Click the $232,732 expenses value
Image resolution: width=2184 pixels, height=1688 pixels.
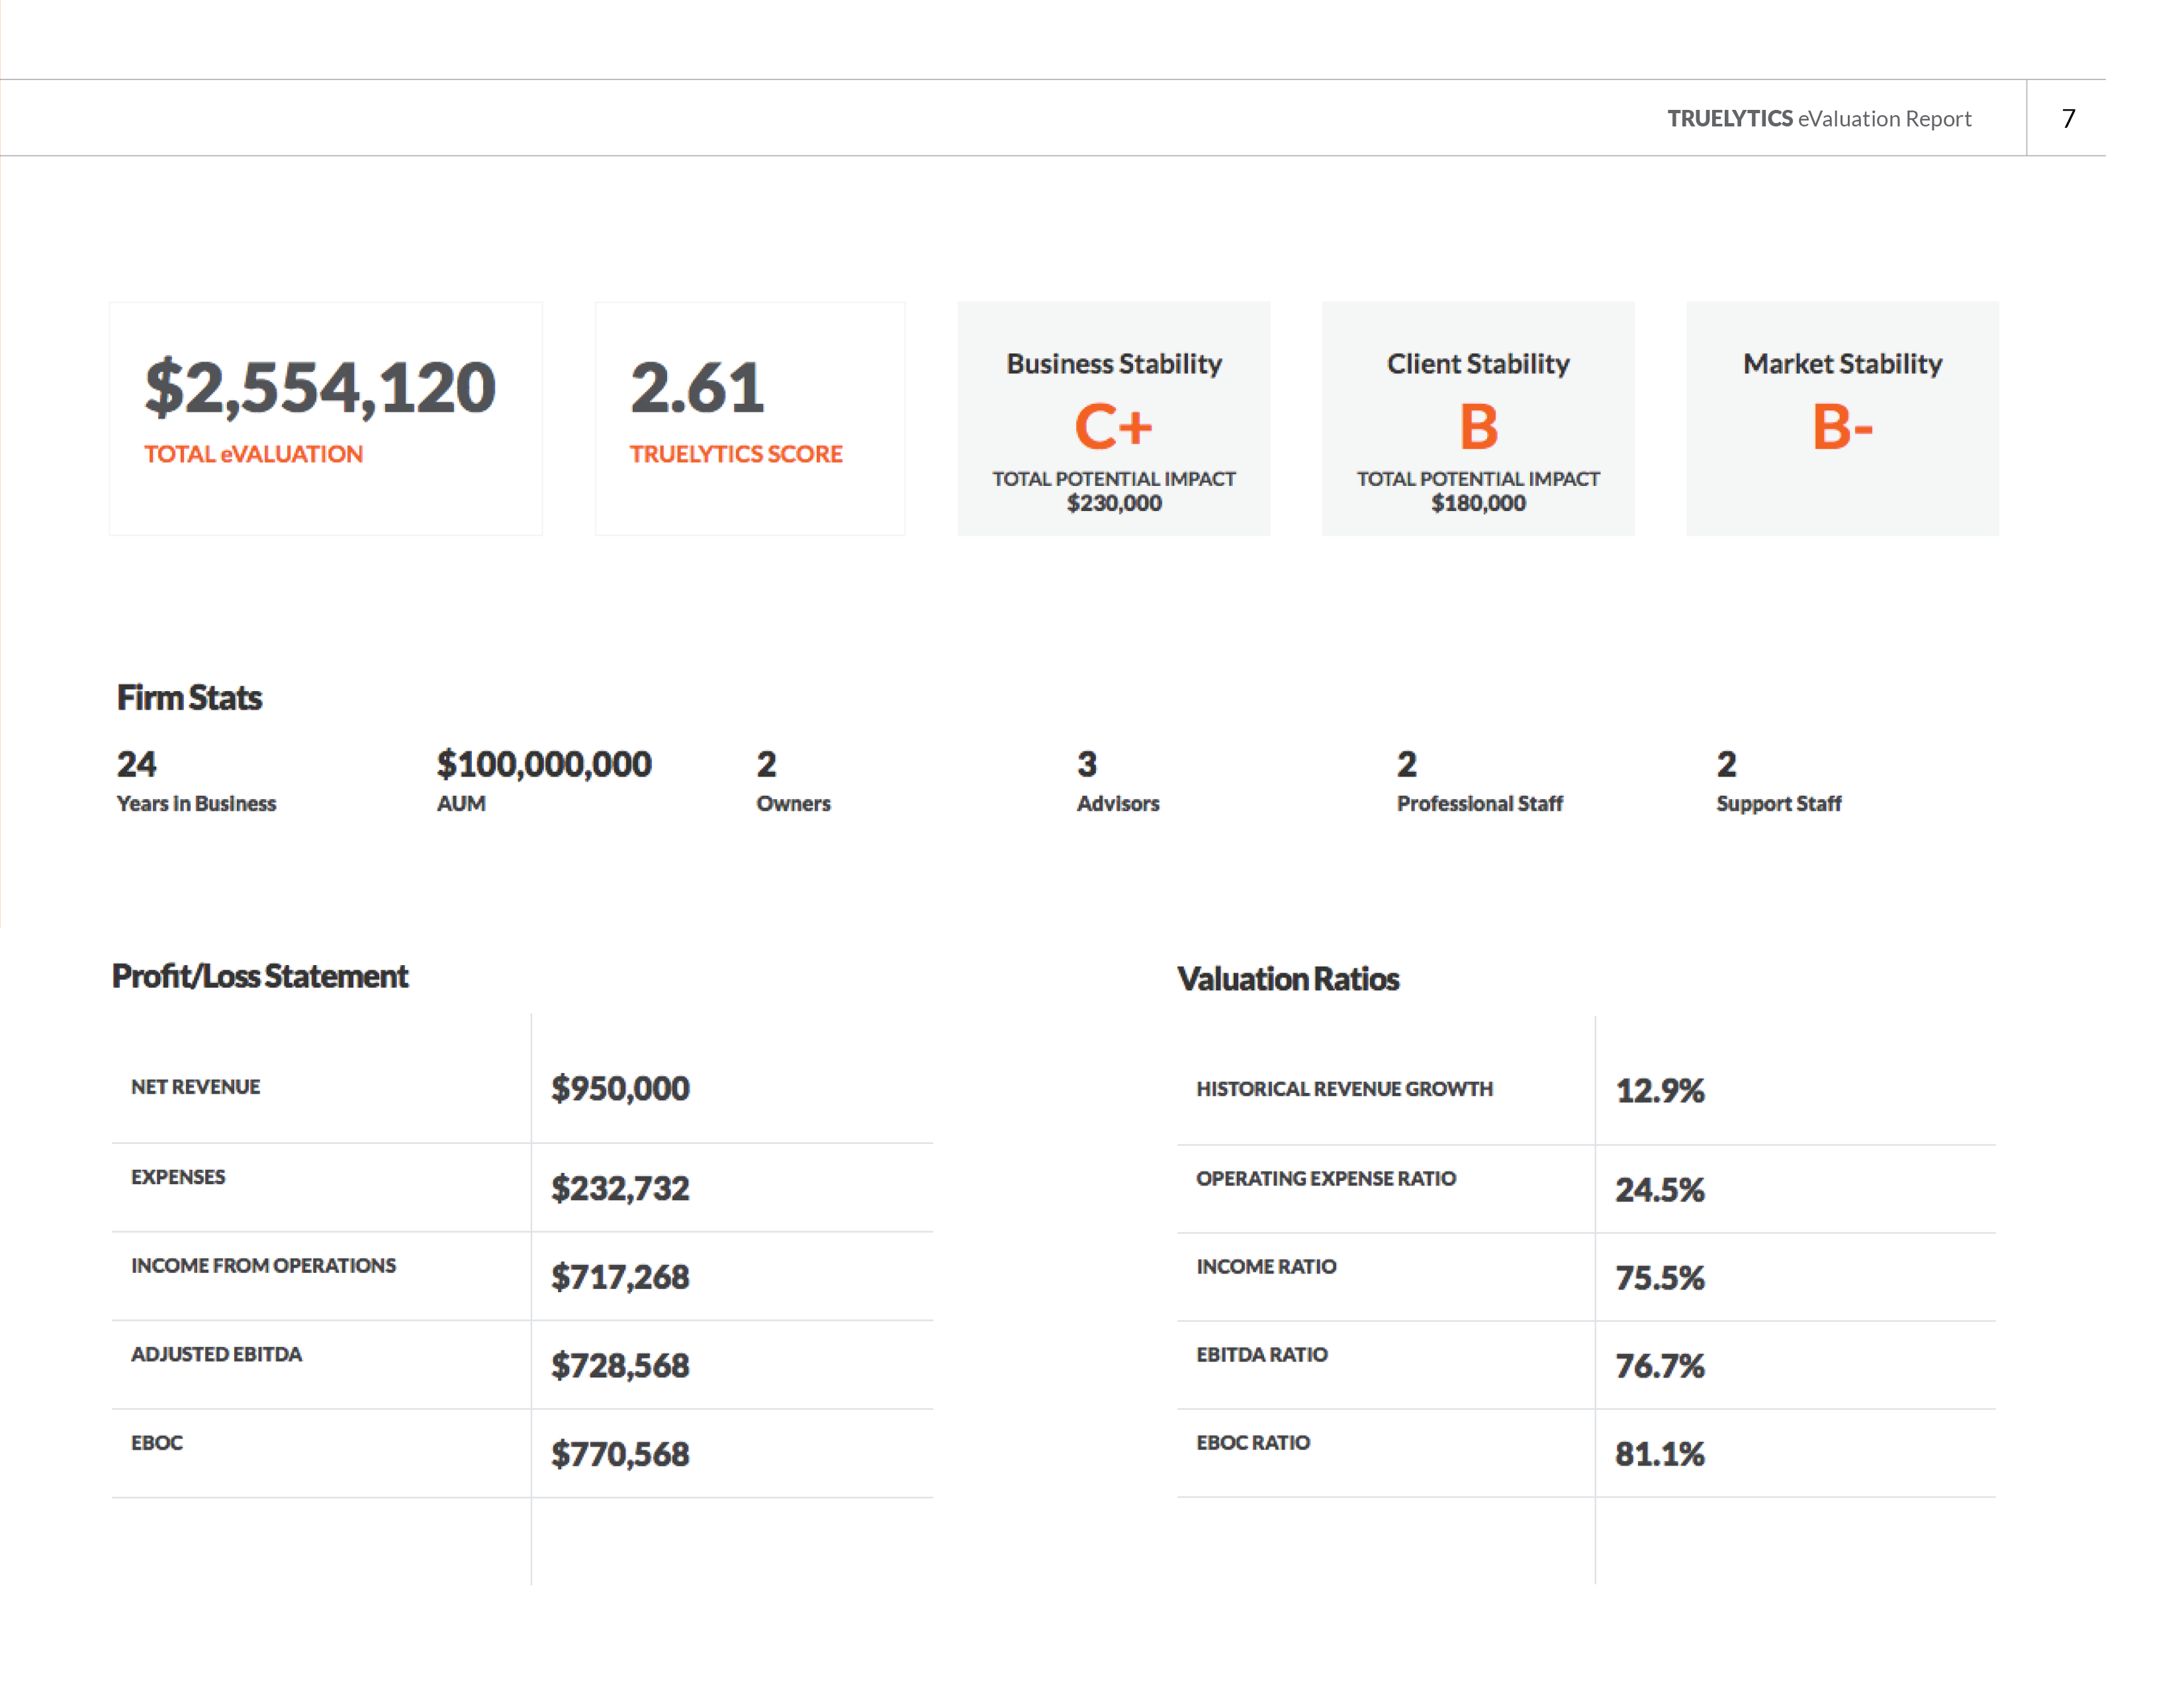[620, 1188]
